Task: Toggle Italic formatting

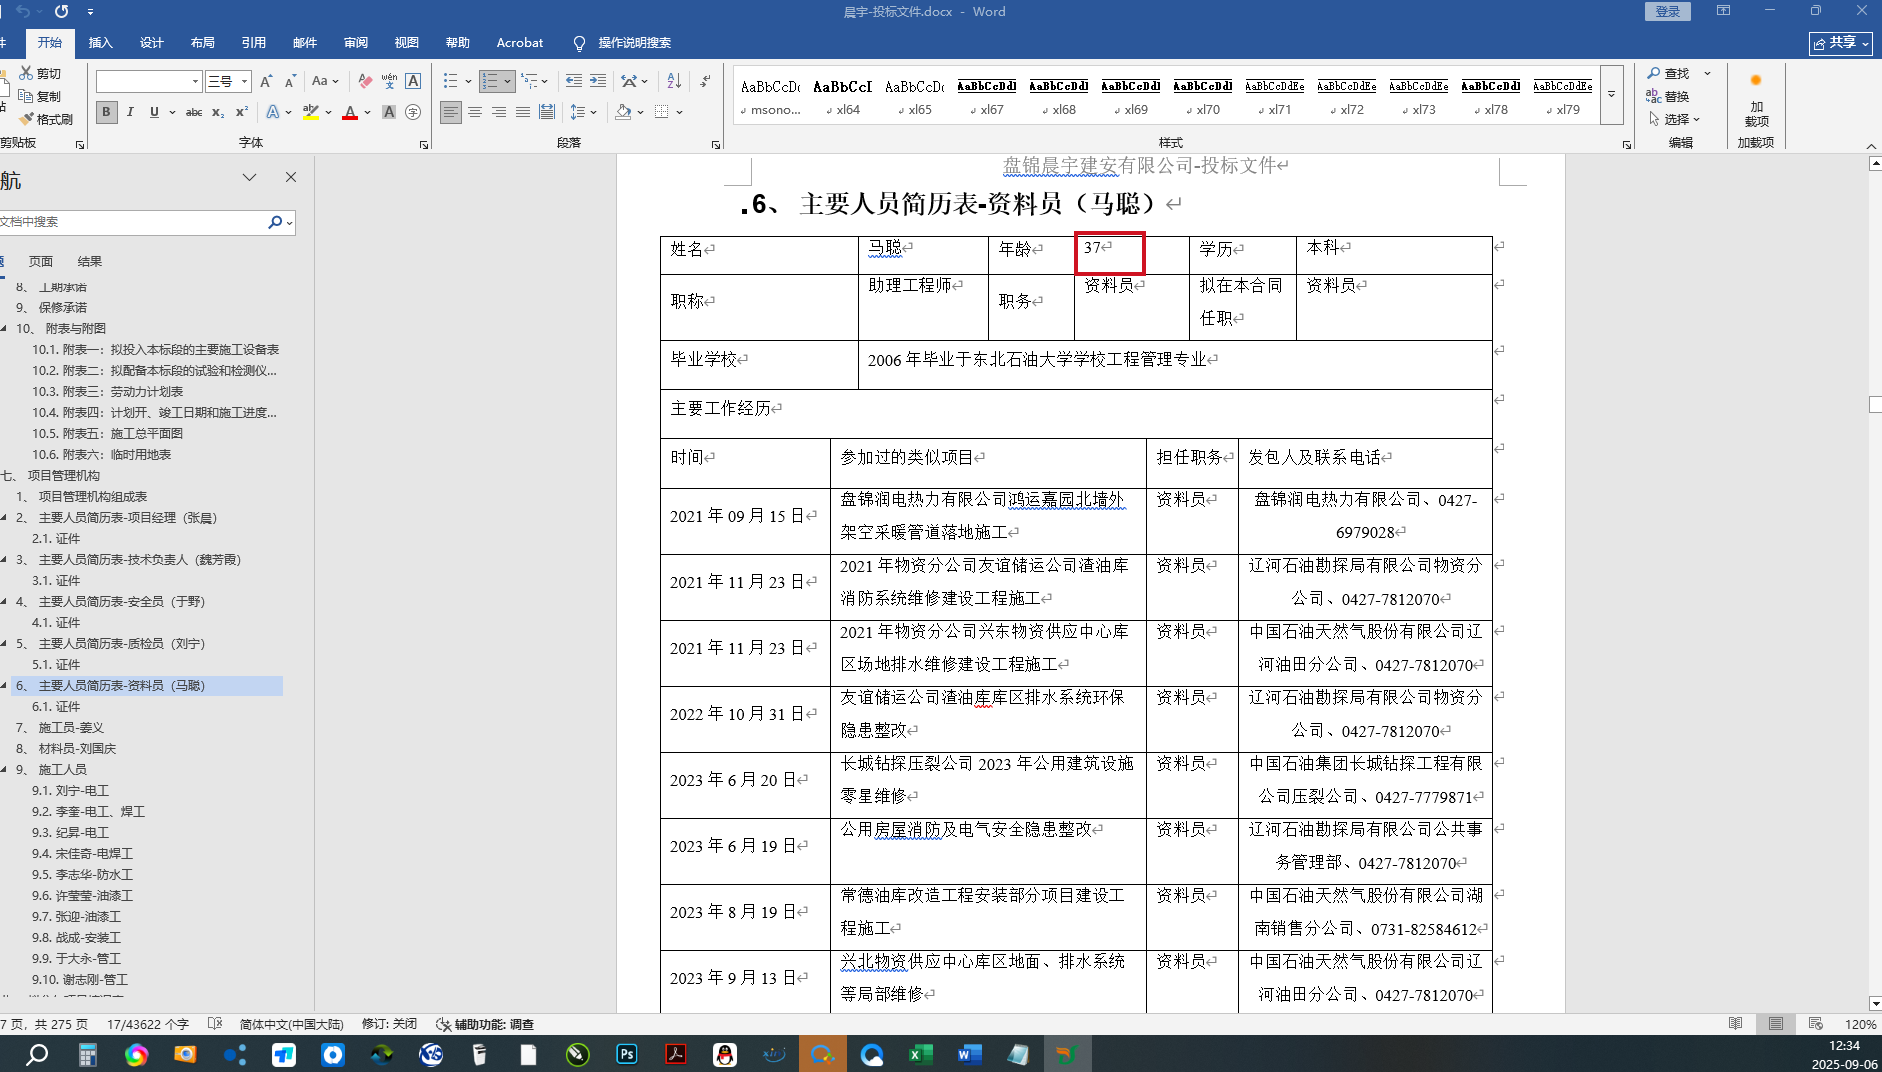Action: [x=130, y=112]
